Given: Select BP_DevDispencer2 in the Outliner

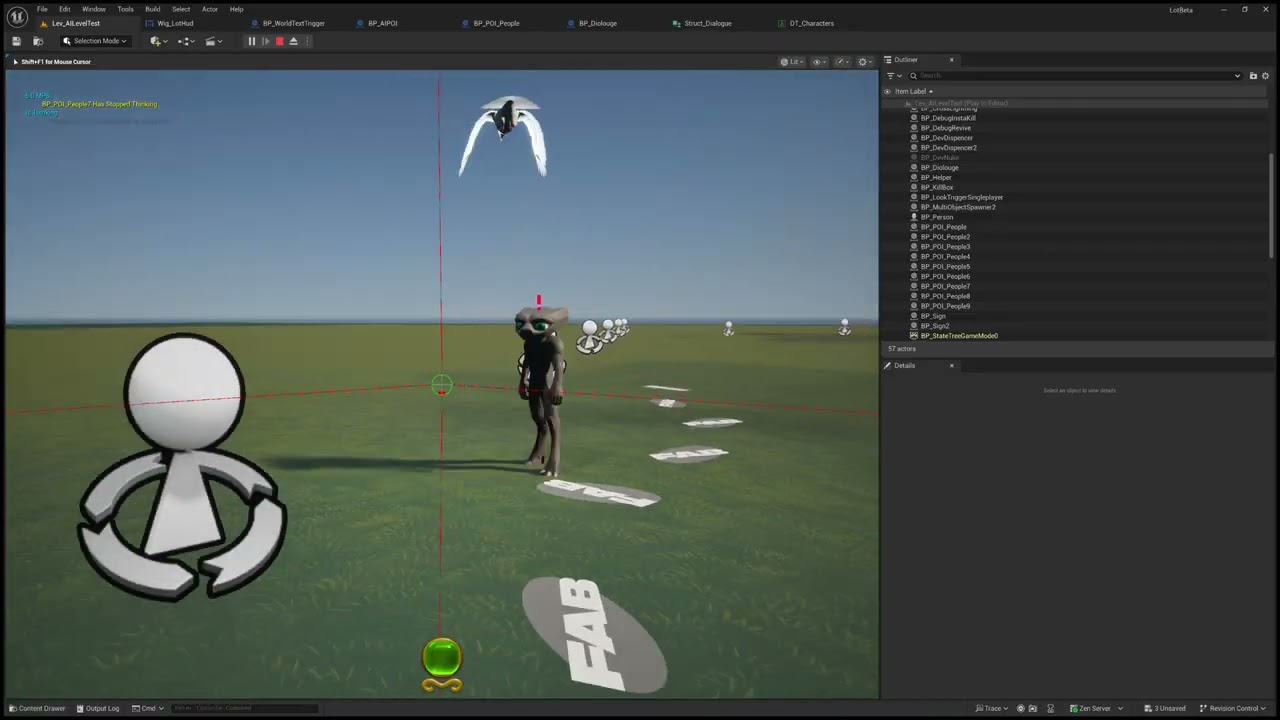Looking at the screenshot, I should point(948,148).
